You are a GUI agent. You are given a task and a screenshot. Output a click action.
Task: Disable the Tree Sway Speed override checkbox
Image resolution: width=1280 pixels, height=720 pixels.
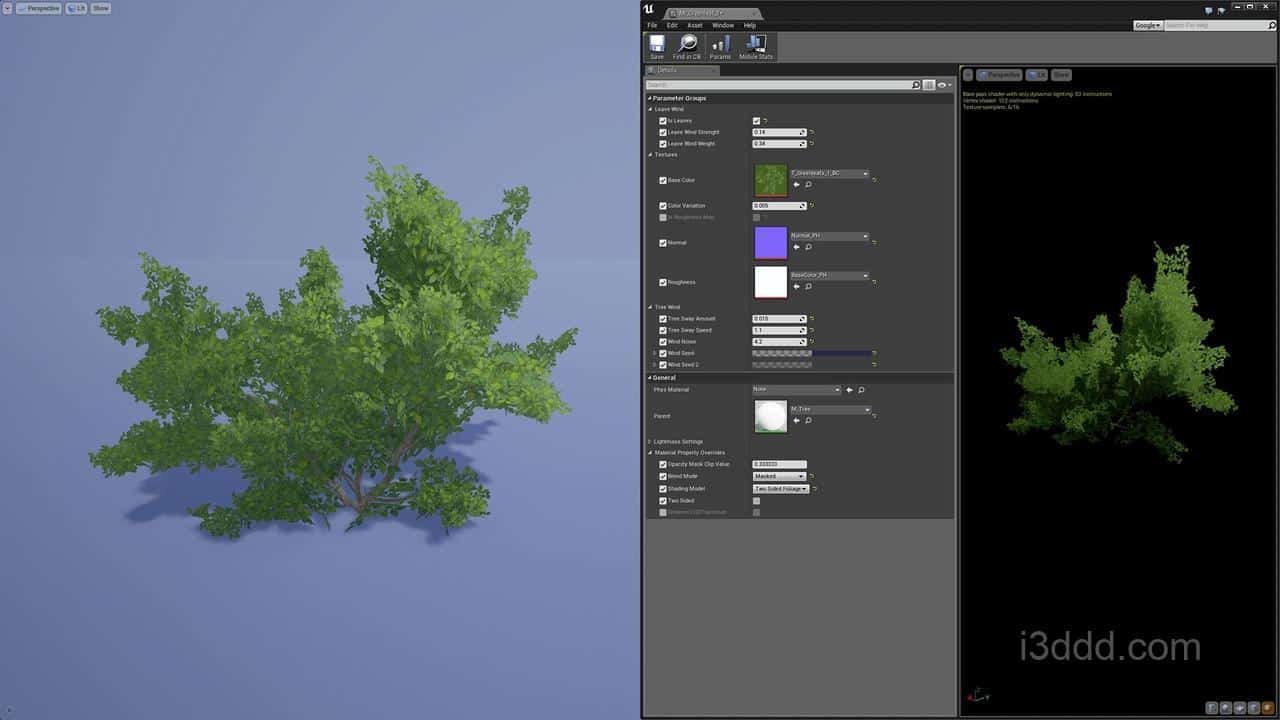point(663,330)
